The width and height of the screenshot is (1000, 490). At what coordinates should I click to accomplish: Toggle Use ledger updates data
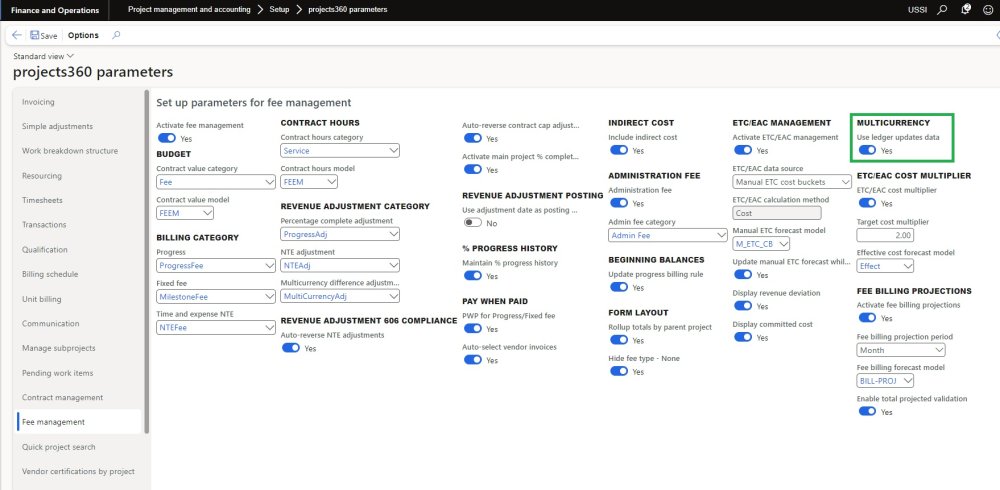click(866, 150)
